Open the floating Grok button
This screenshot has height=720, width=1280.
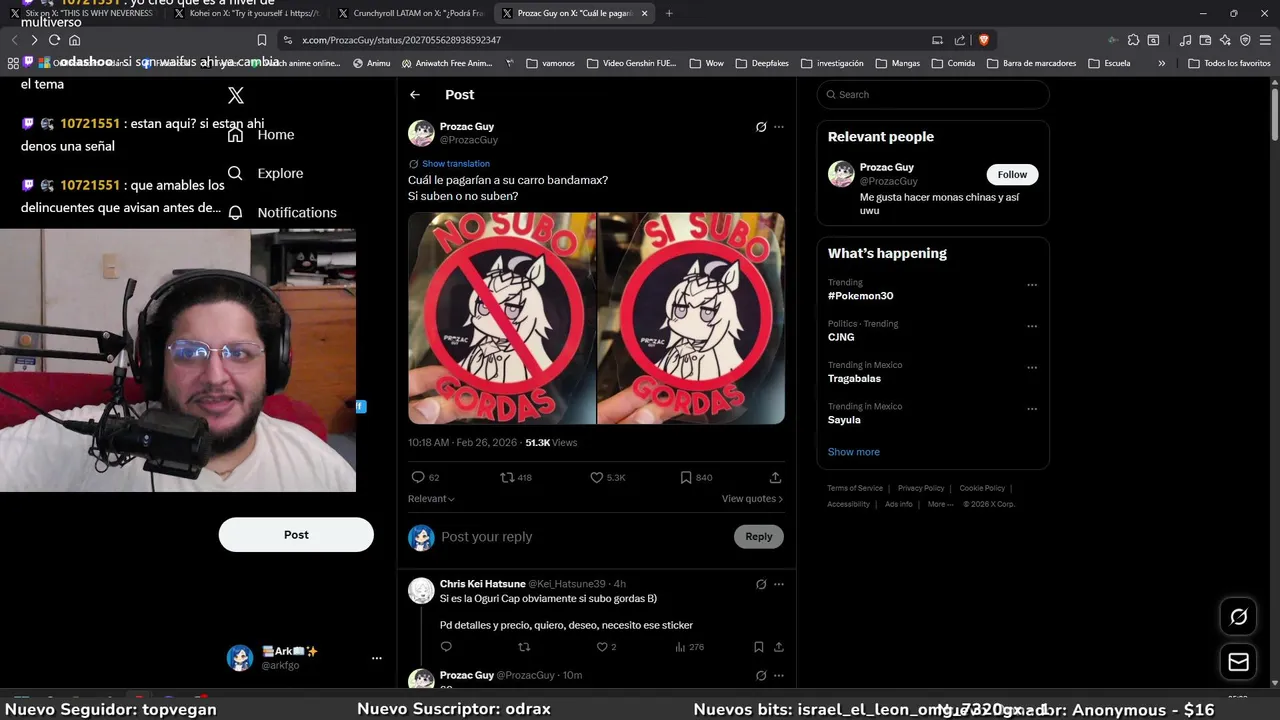click(x=1238, y=617)
